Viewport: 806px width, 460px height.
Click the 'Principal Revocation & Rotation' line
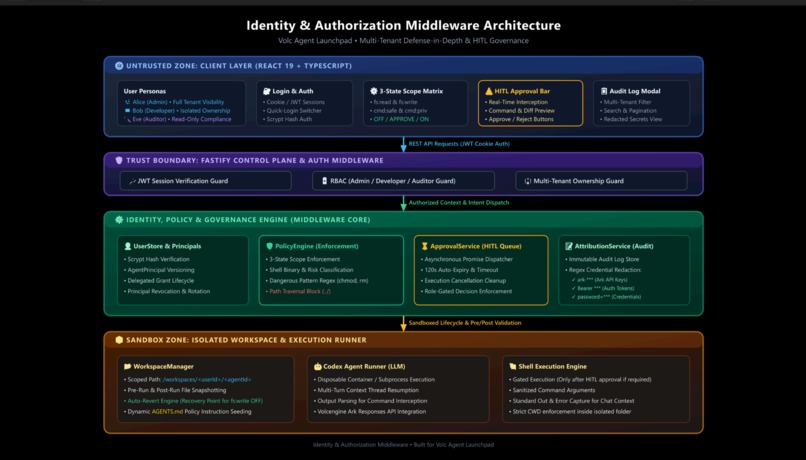click(167, 291)
